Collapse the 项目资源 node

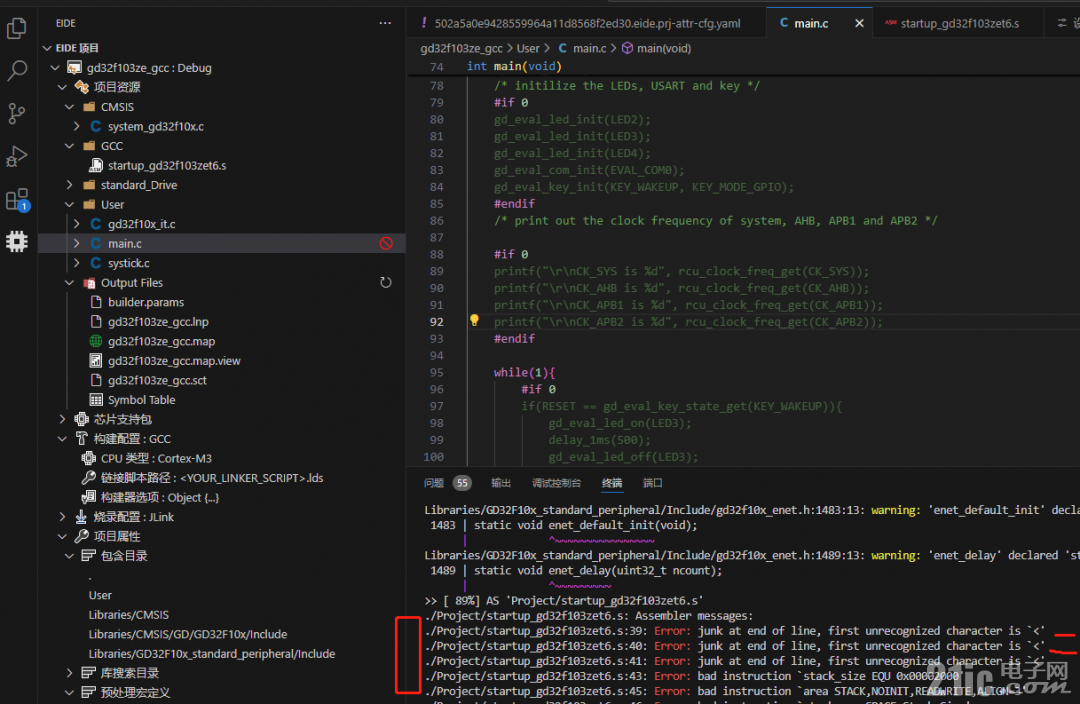pyautogui.click(x=62, y=87)
